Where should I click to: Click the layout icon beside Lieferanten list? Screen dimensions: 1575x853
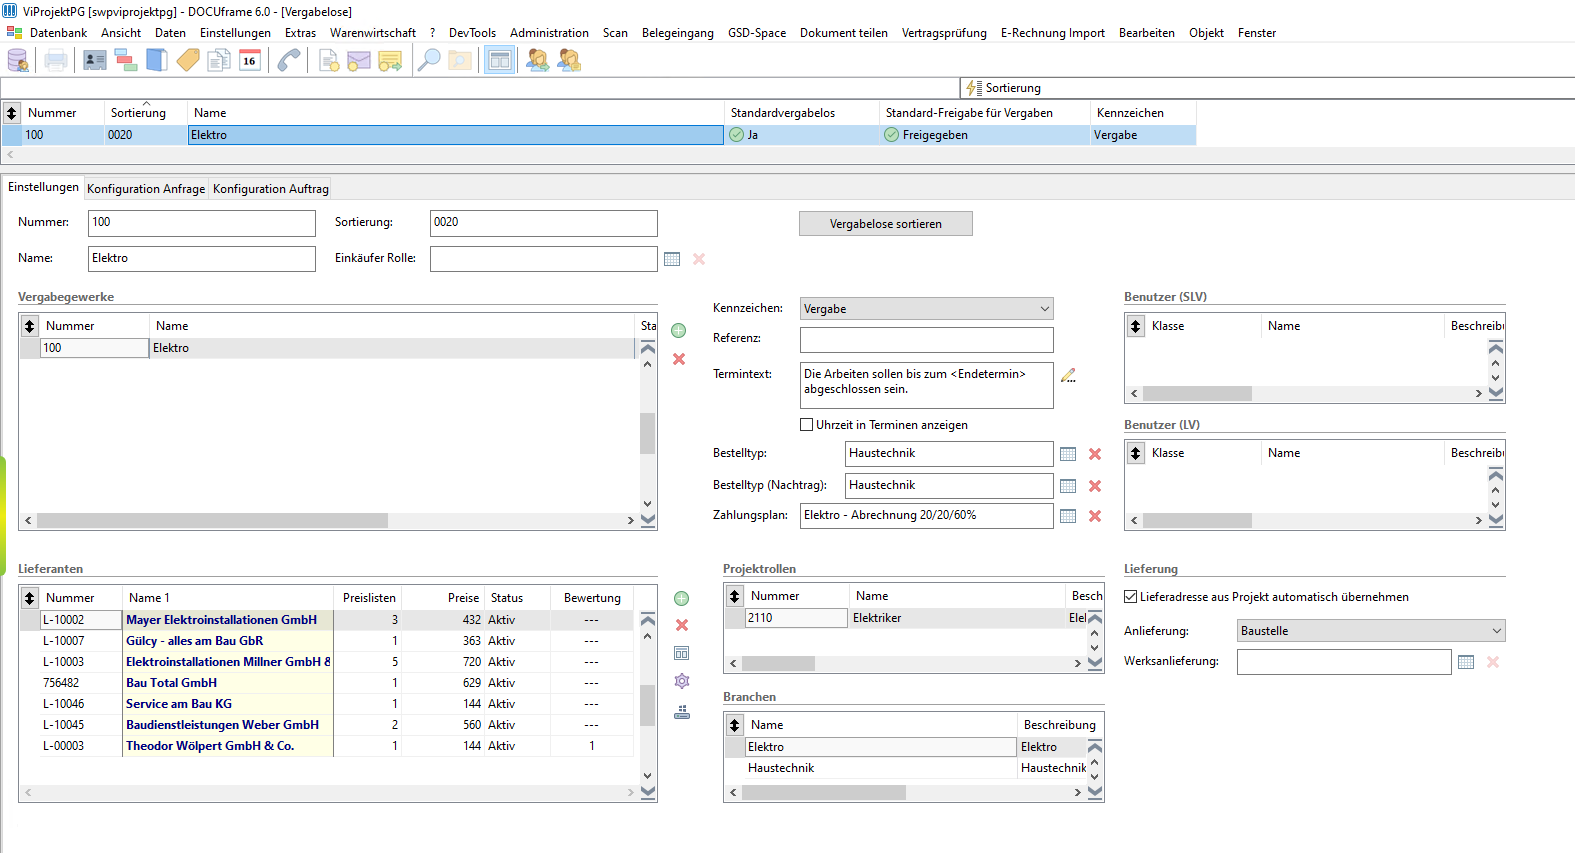pyautogui.click(x=682, y=653)
